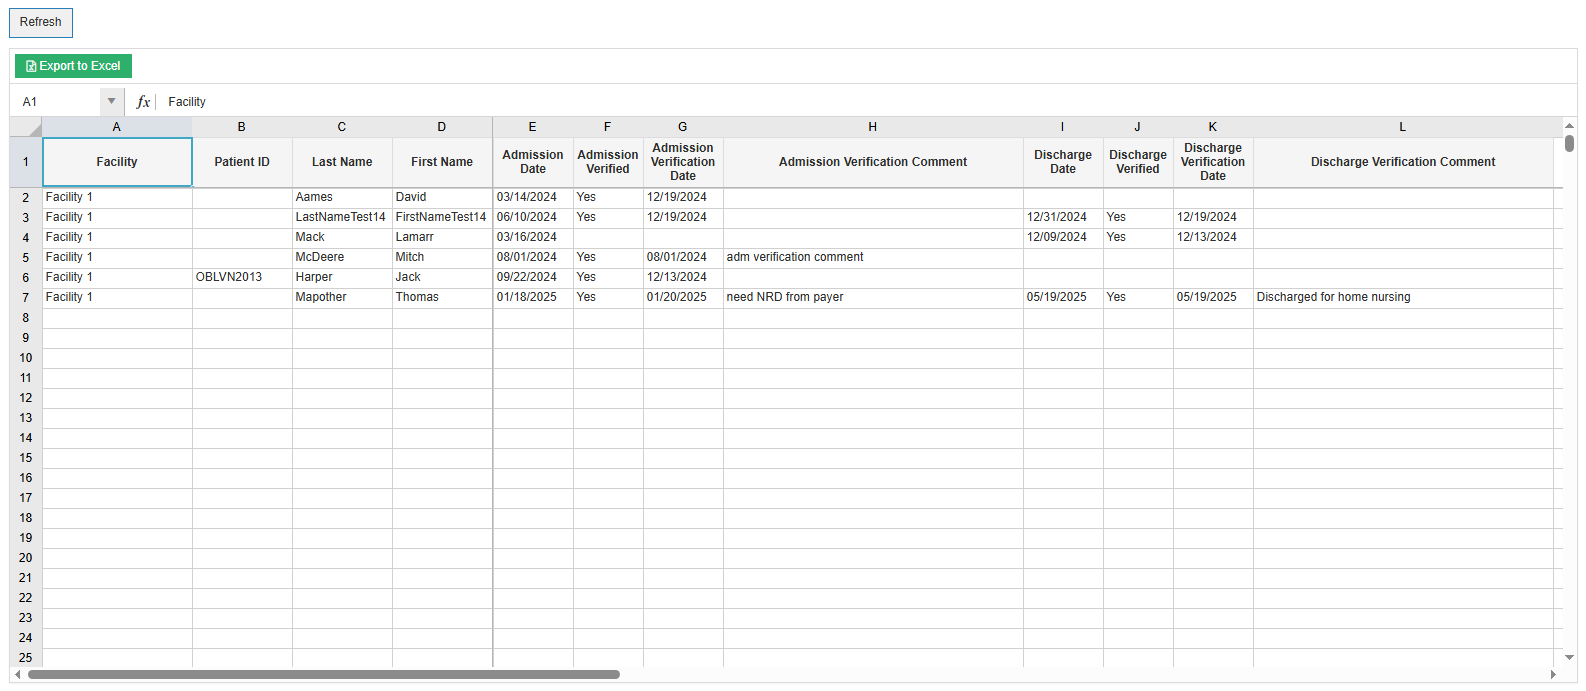Image resolution: width=1586 pixels, height=691 pixels.
Task: Click the First Name header cell
Action: click(x=442, y=162)
